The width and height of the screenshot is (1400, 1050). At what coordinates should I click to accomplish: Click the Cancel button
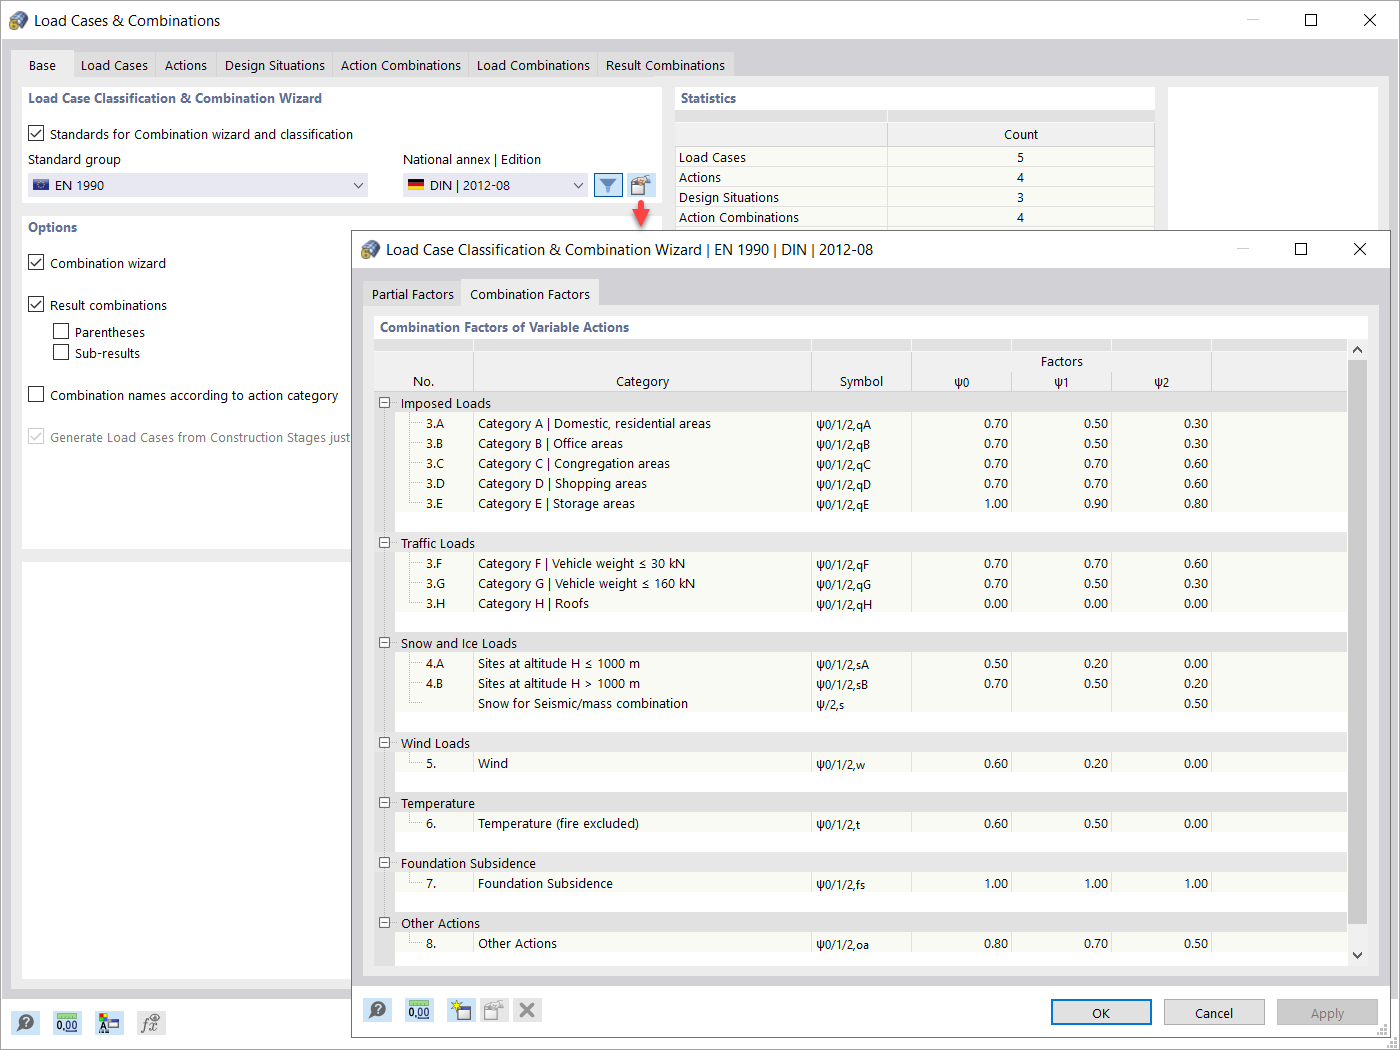point(1214,1012)
